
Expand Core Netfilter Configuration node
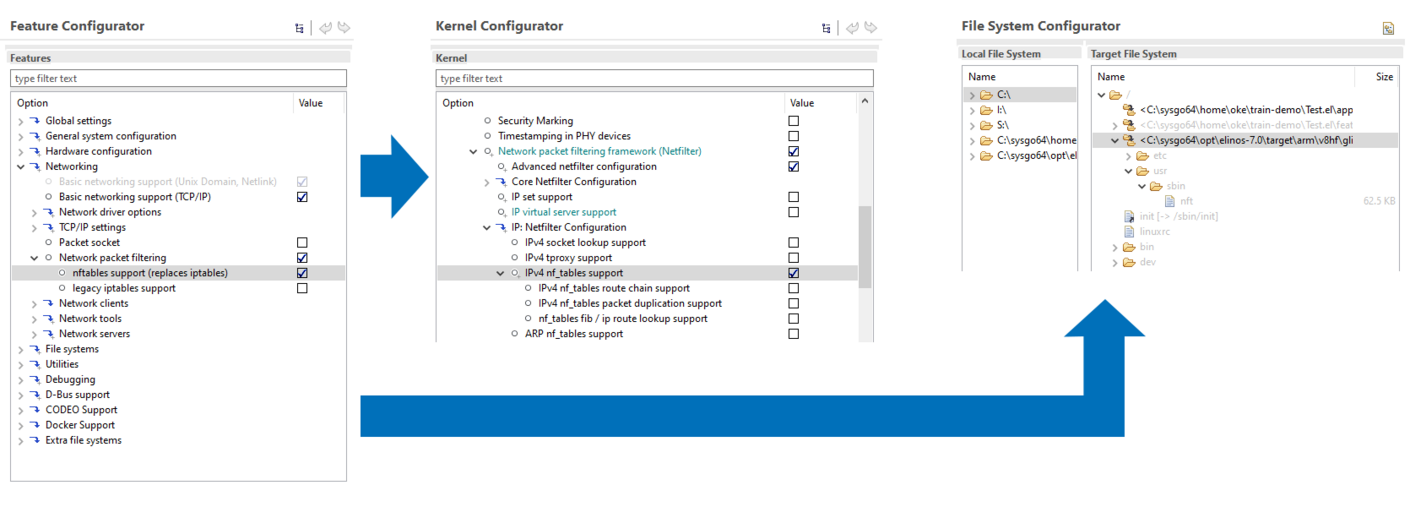487,182
